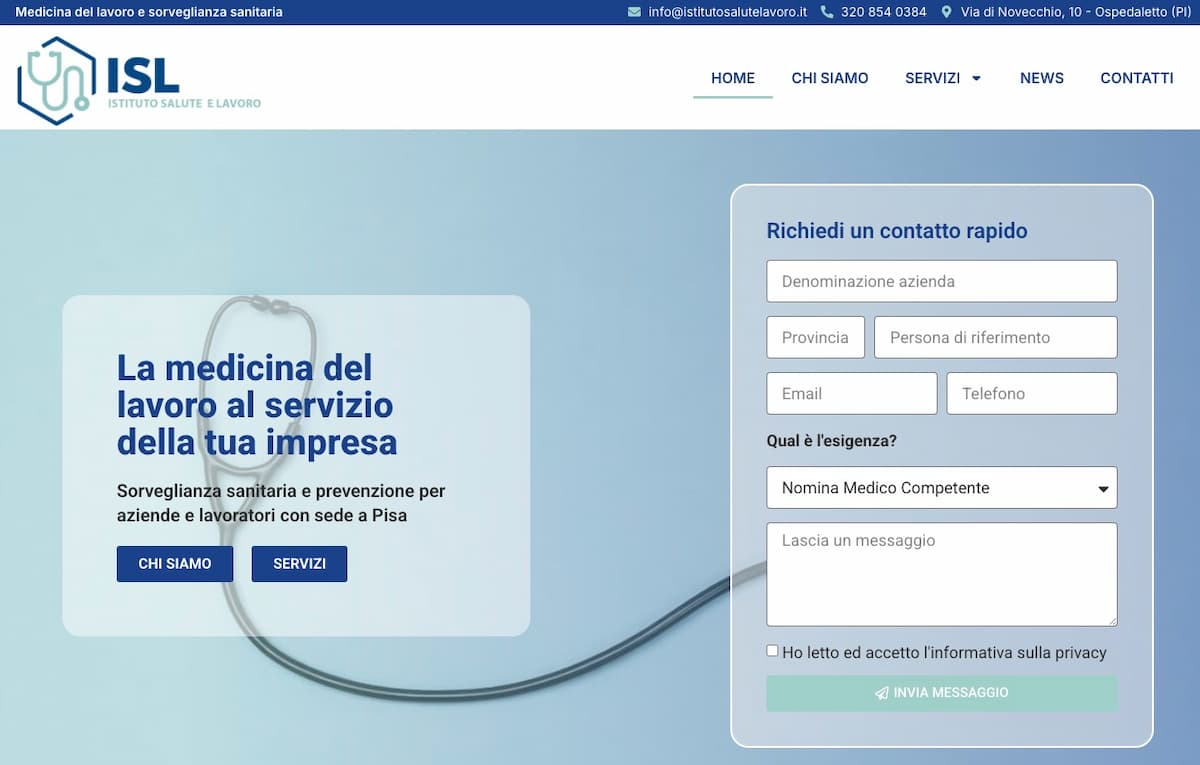Send the form with Invia Messaggio
Screen dimensions: 1200x765
941,693
